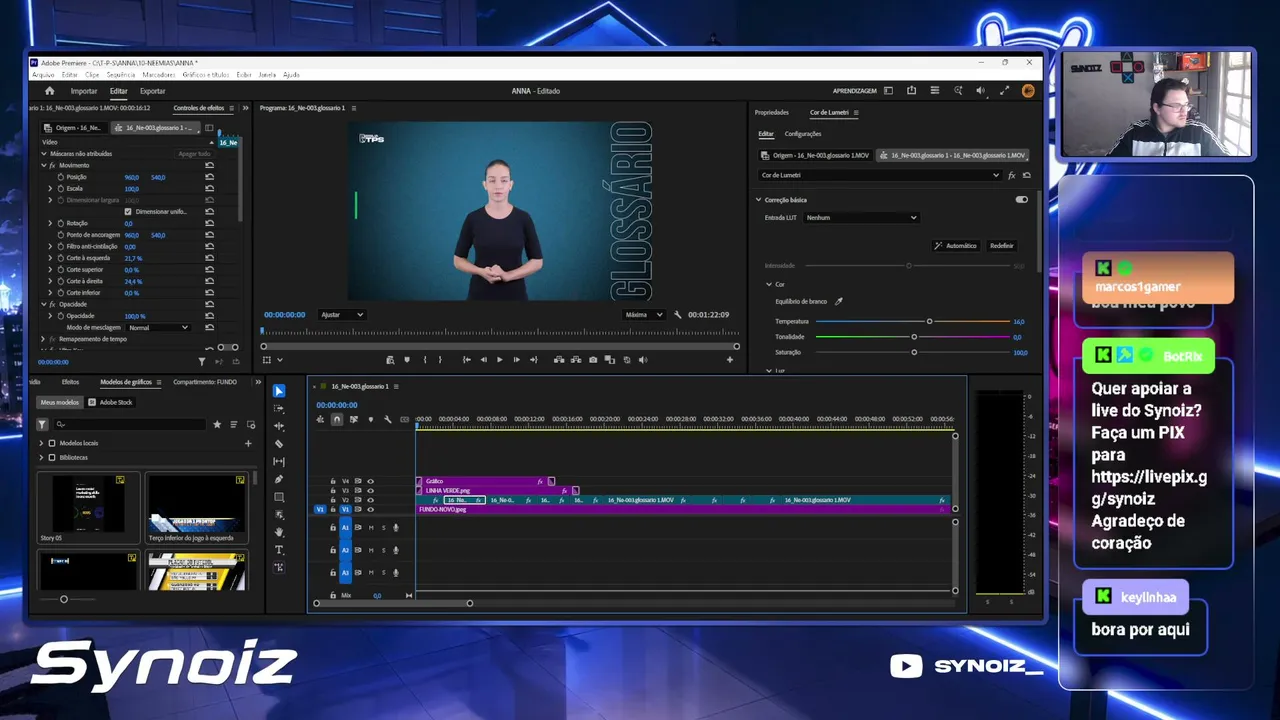This screenshot has width=1280, height=720.
Task: Open the Máxima playback resolution dropdown
Action: pos(643,314)
